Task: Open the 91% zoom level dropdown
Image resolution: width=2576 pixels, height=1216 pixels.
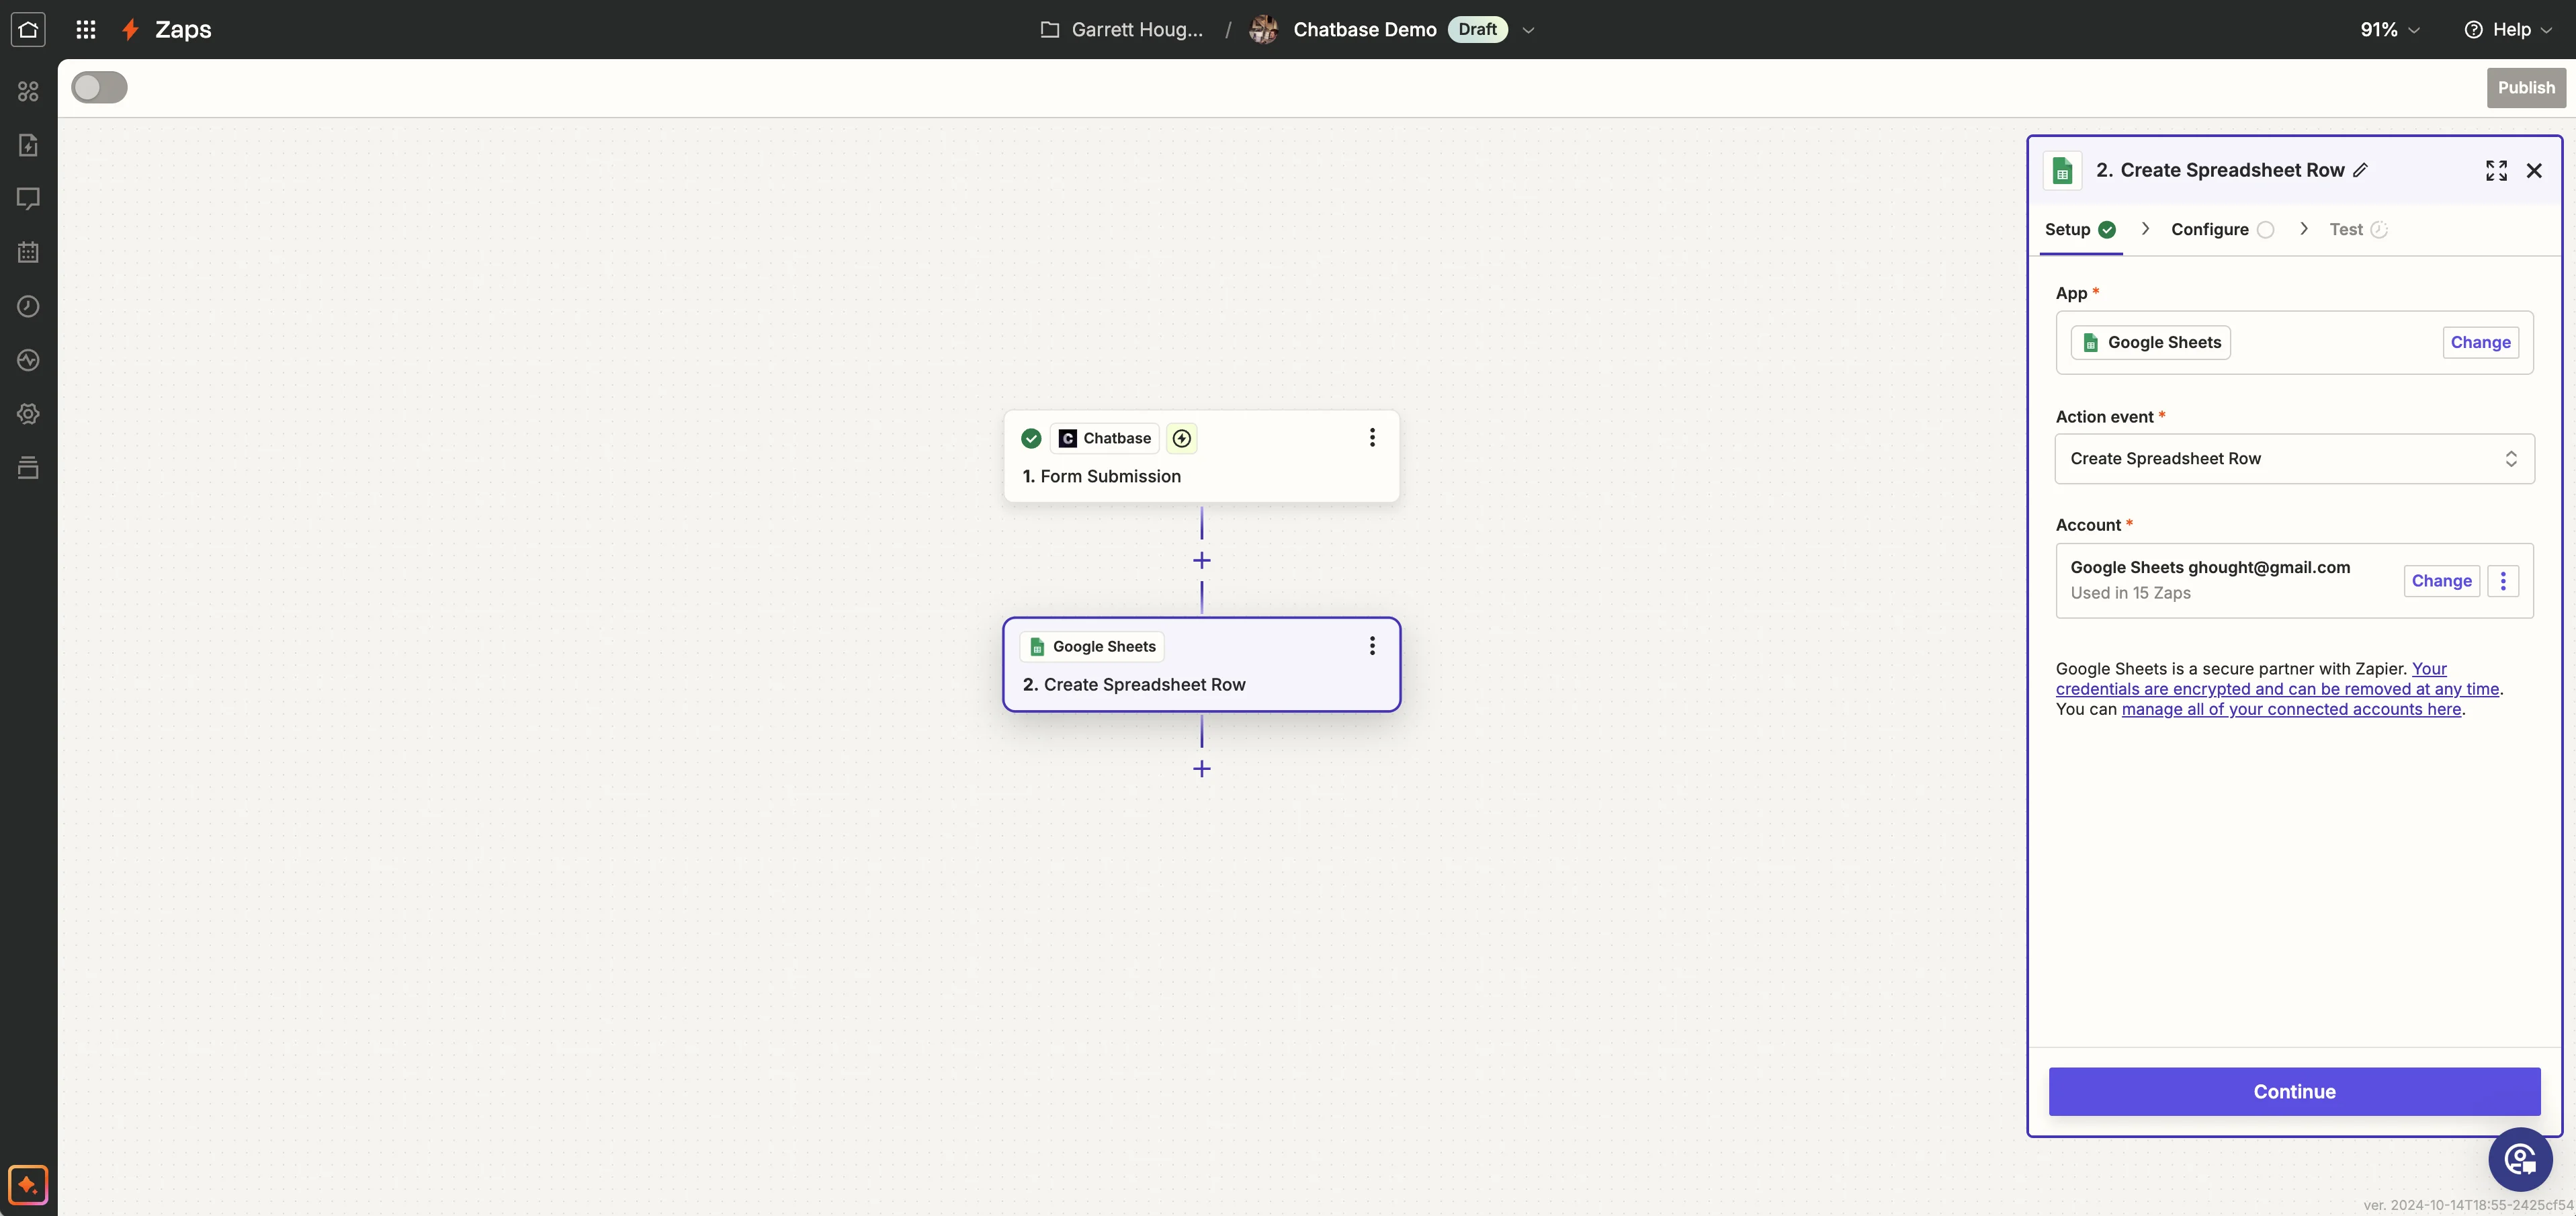Action: pos(2390,30)
